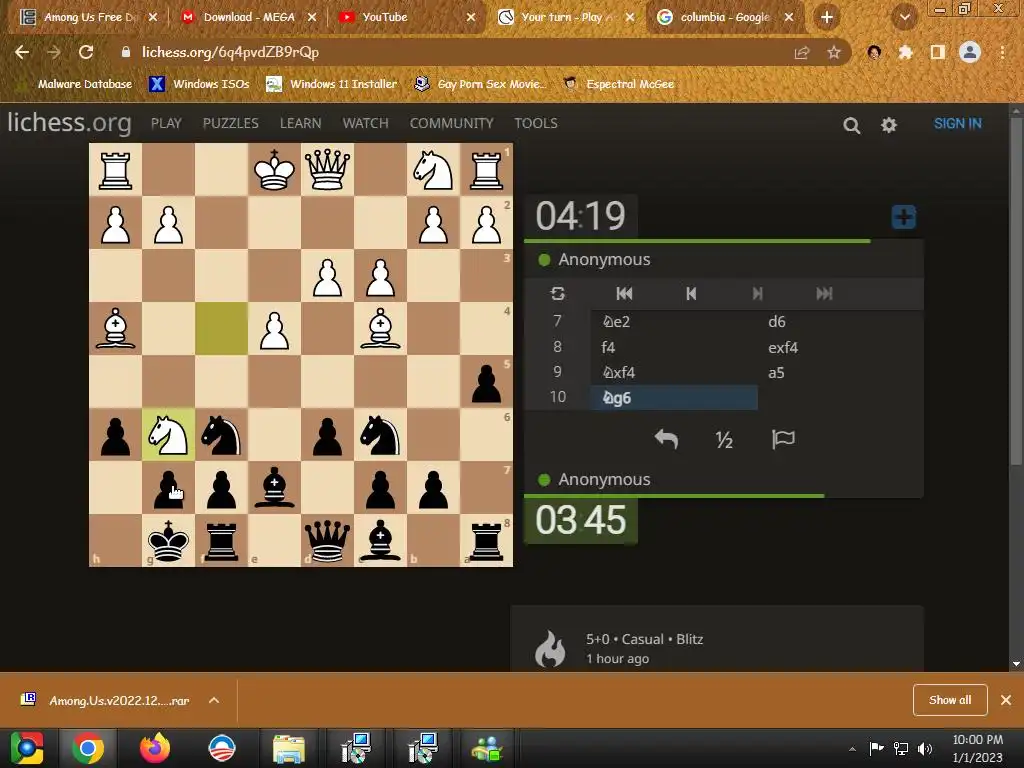The width and height of the screenshot is (1024, 768).
Task: Open lichess search magnifier
Action: click(x=851, y=125)
